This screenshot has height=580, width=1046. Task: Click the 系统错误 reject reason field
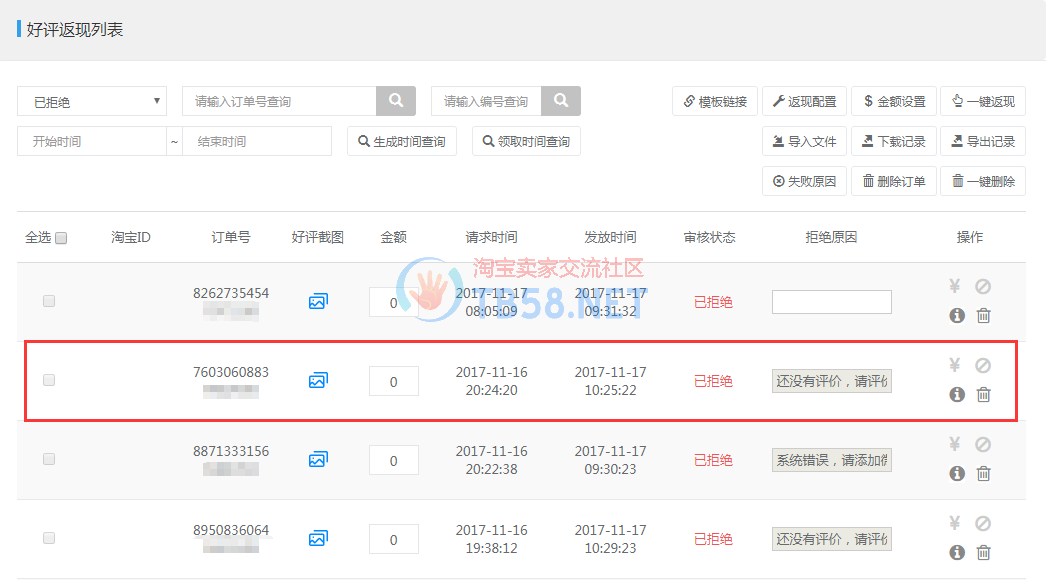pyautogui.click(x=832, y=460)
